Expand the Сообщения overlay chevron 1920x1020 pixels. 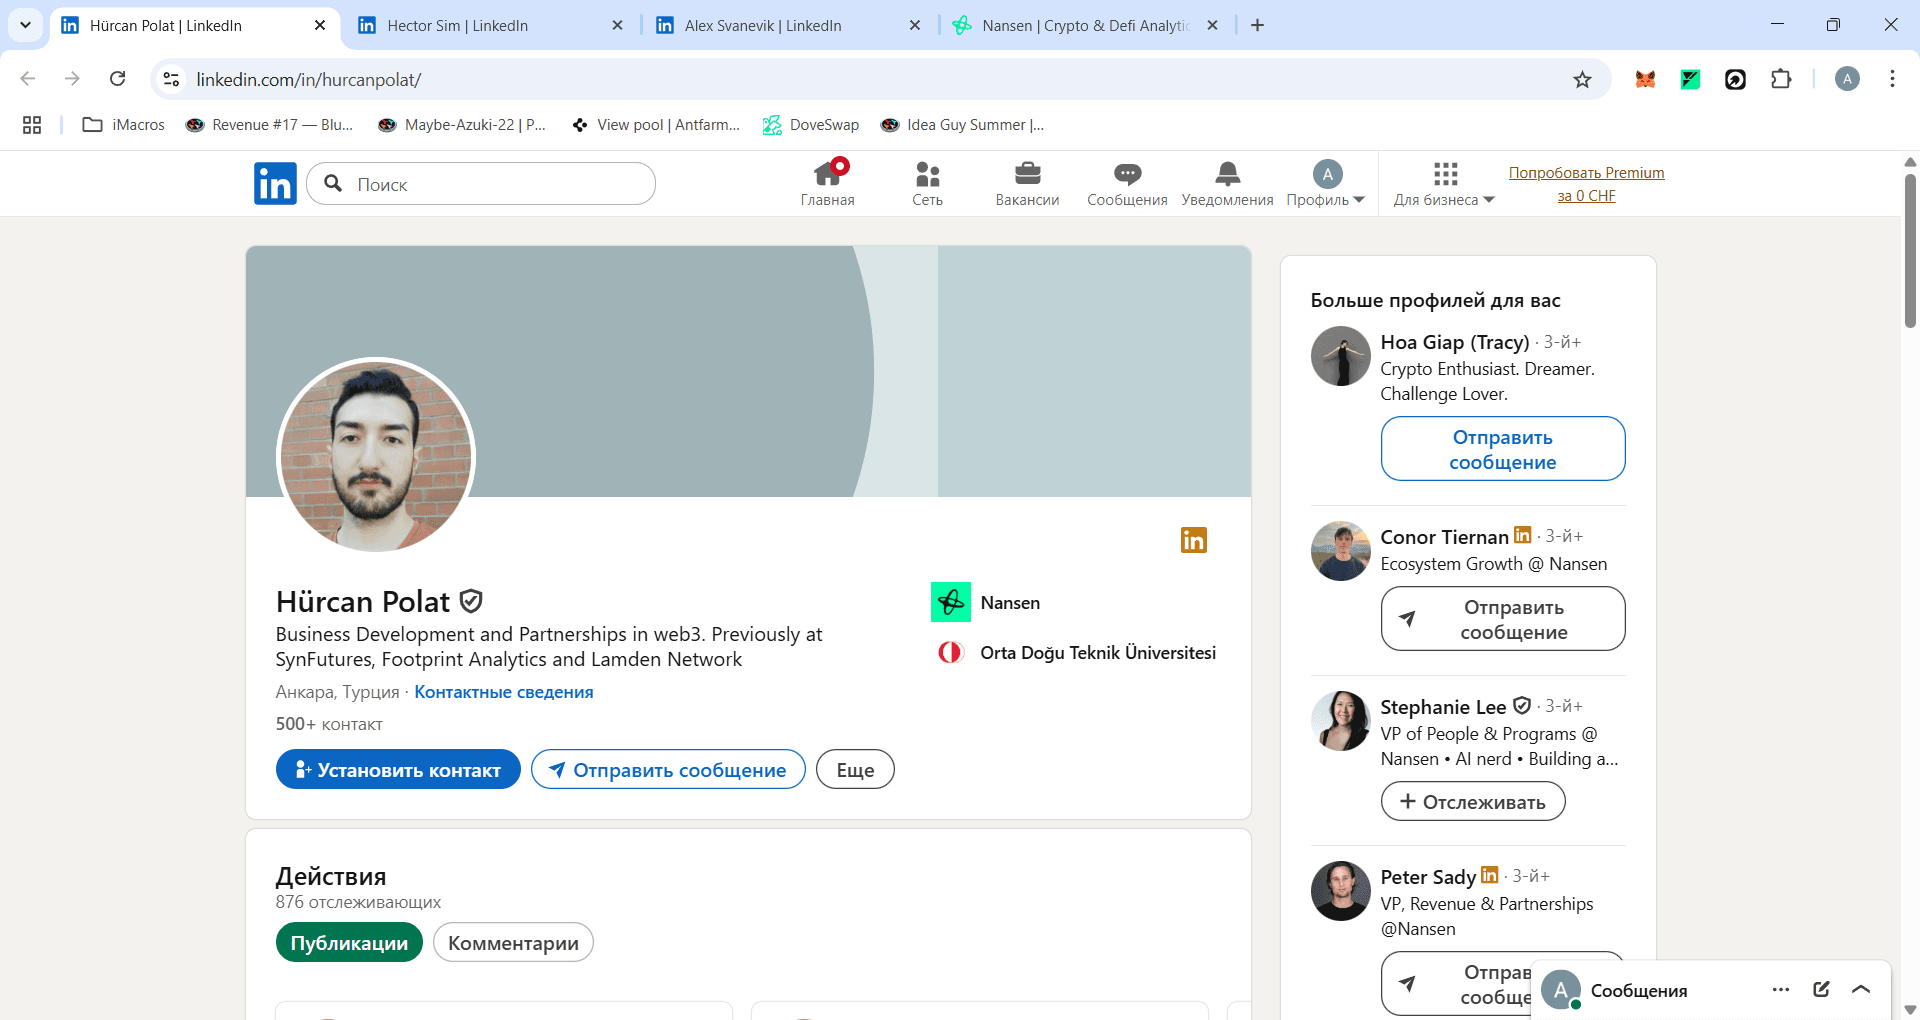[1861, 989]
